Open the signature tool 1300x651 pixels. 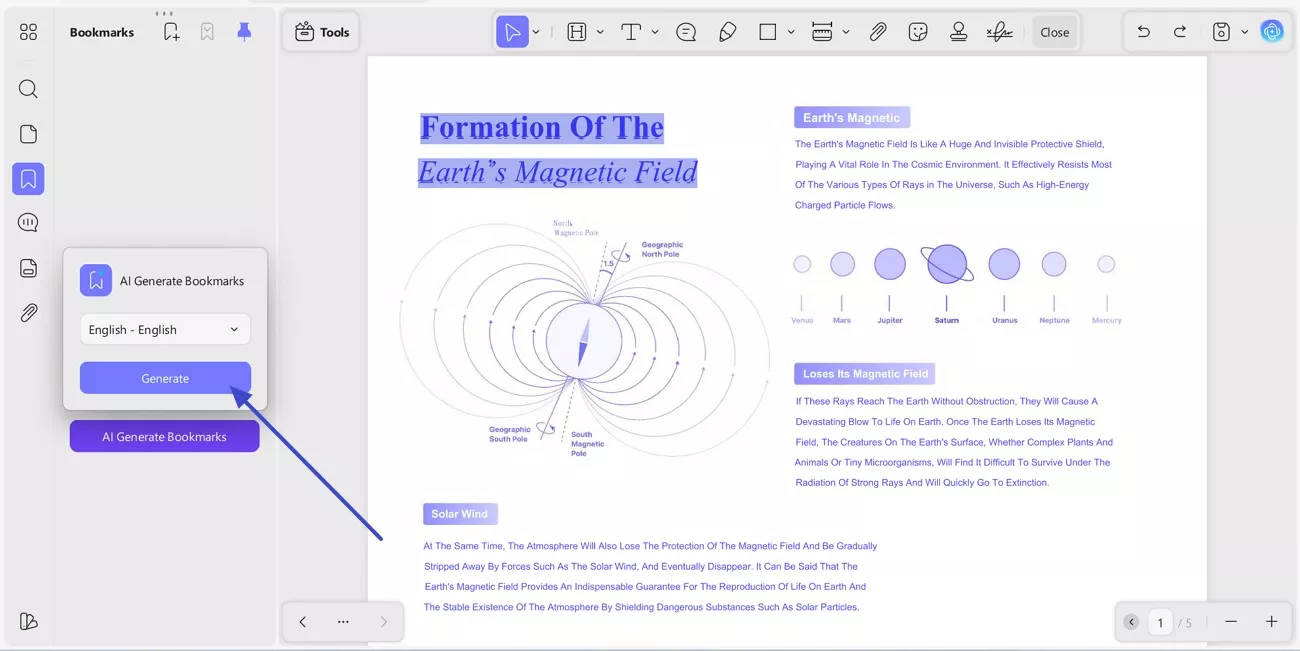(x=998, y=31)
